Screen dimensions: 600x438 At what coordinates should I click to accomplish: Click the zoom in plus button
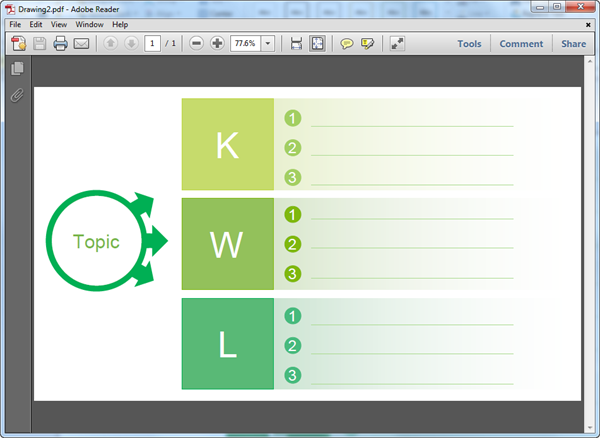(217, 44)
